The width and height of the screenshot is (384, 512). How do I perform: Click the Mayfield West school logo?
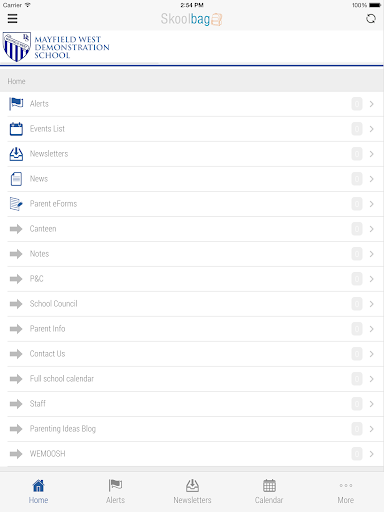(x=56, y=47)
